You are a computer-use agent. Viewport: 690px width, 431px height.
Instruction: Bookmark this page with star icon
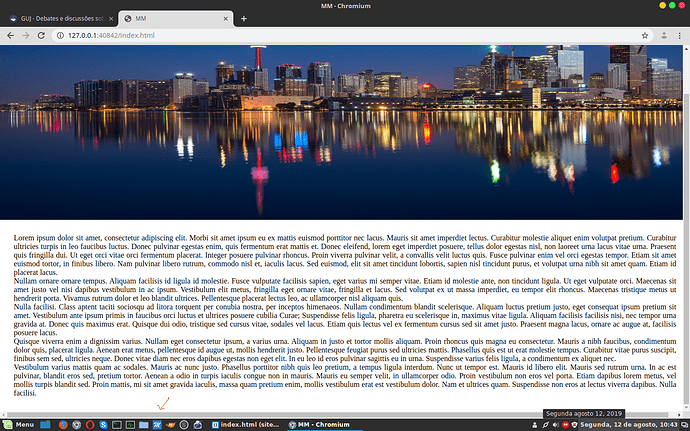click(x=645, y=36)
